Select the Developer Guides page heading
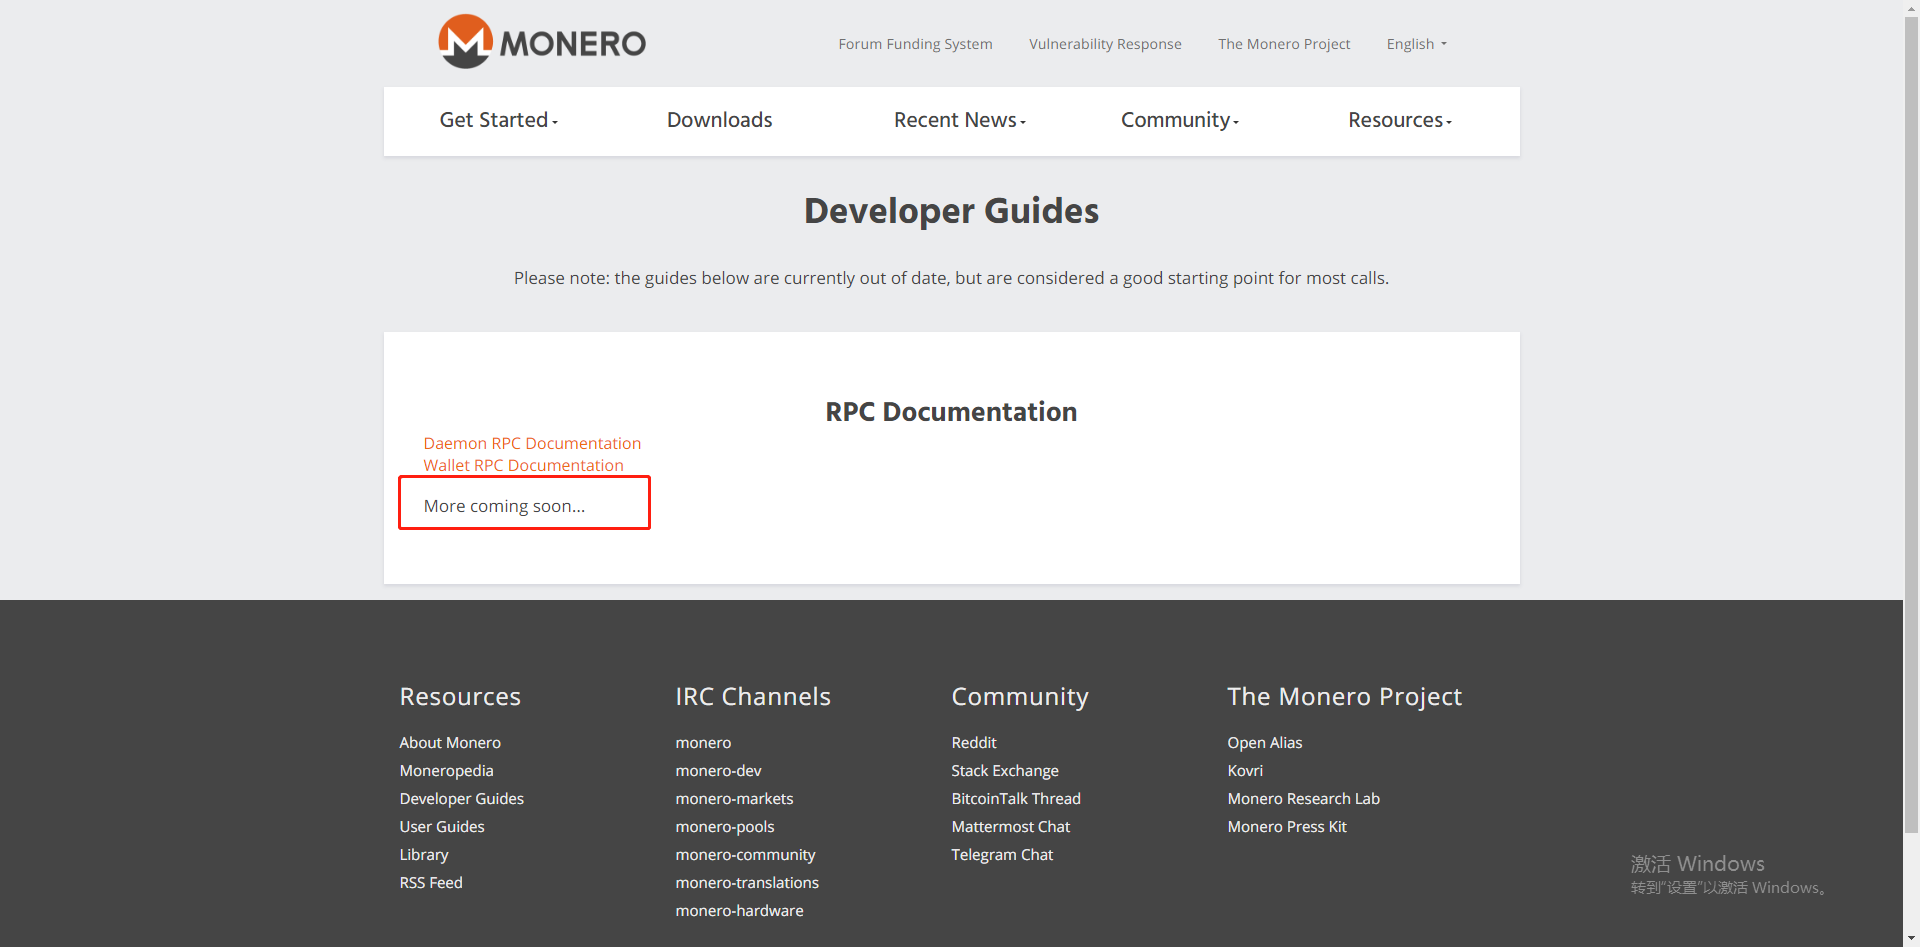 point(951,211)
